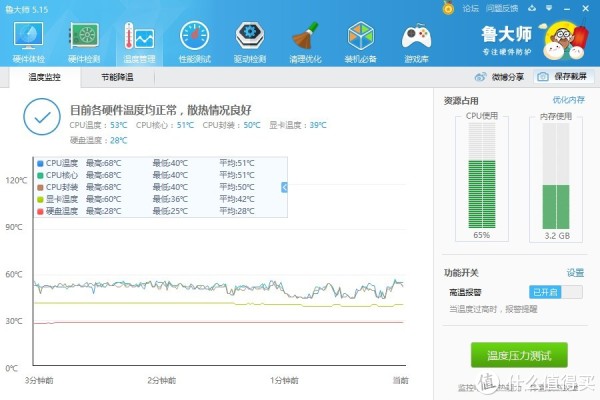Click the CPU核心 51℃ reading
Viewport: 600px width, 400px height.
coord(165,125)
